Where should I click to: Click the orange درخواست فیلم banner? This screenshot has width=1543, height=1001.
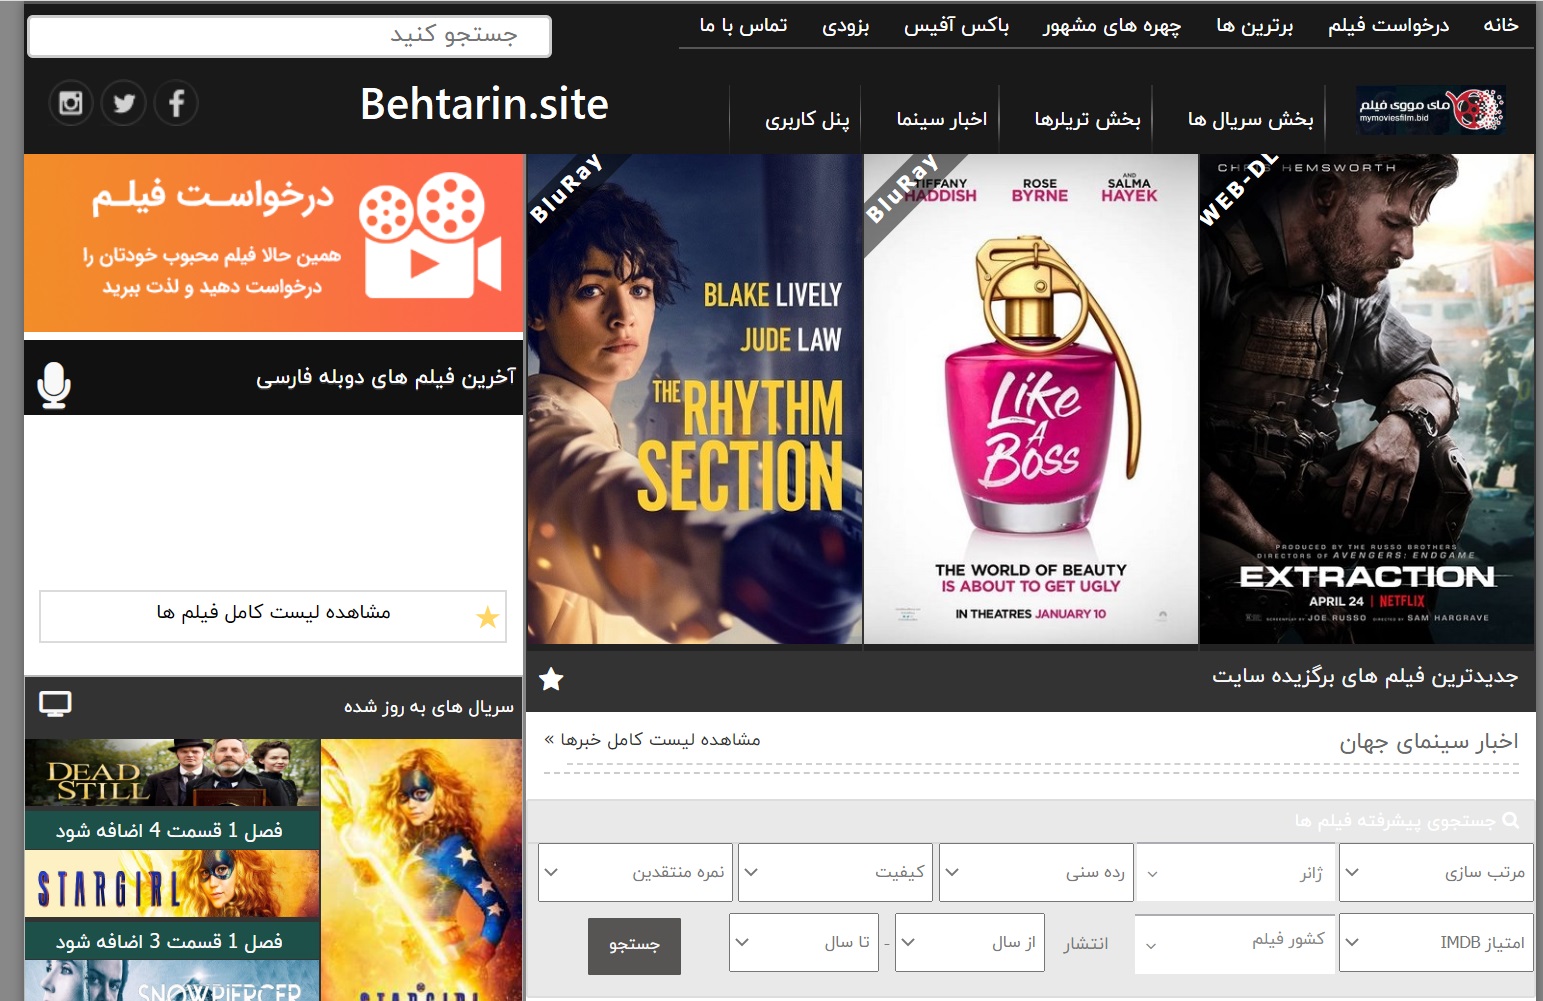tap(274, 243)
